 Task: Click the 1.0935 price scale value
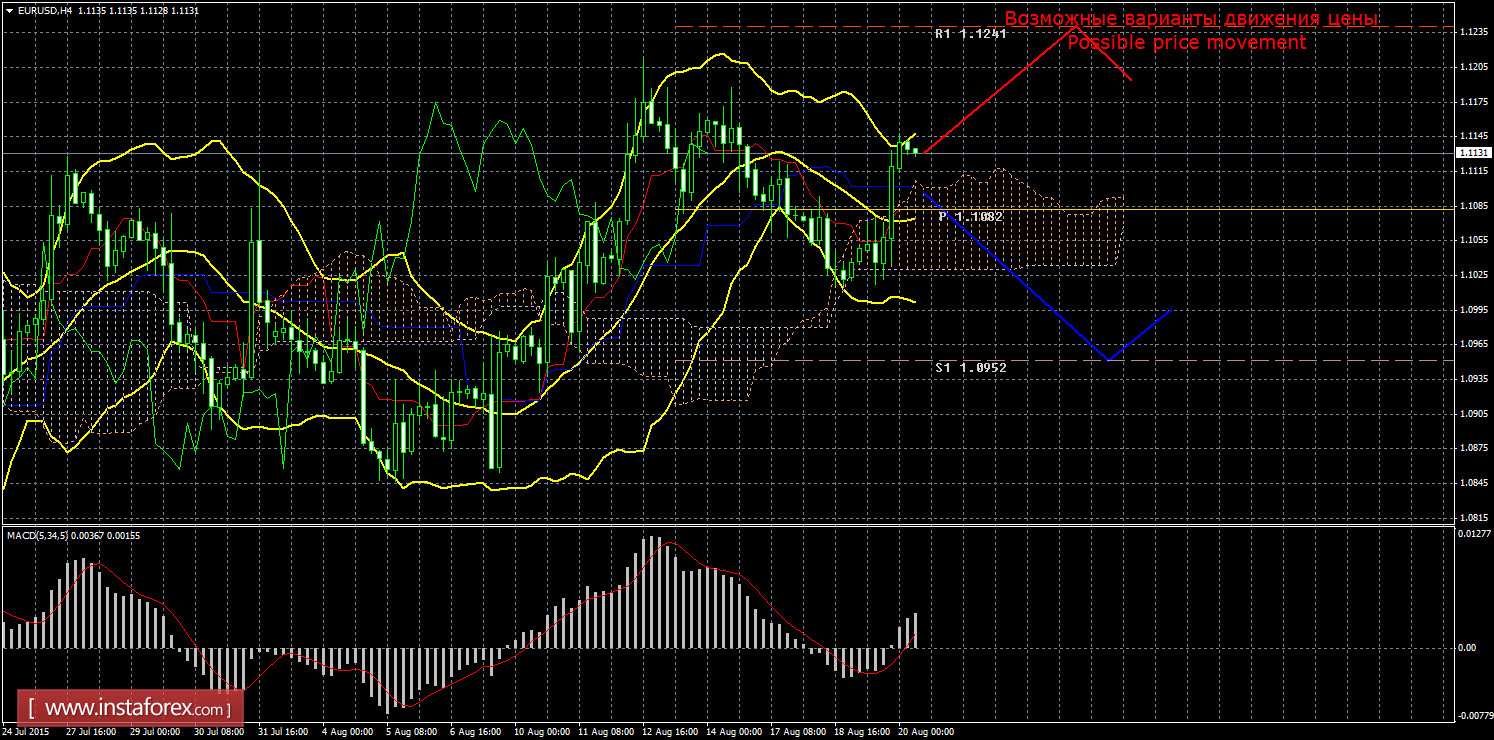pyautogui.click(x=1472, y=379)
